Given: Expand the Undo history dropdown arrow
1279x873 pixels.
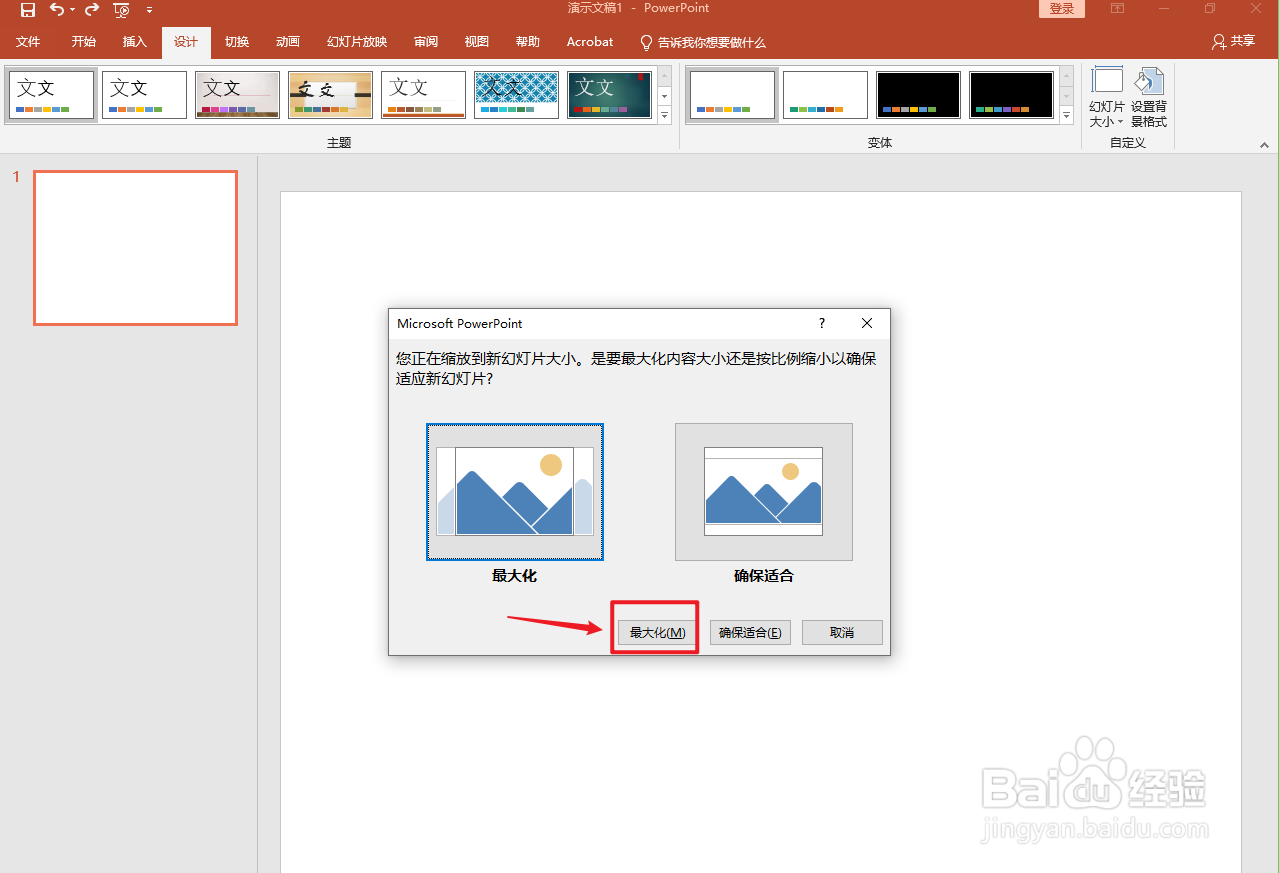Looking at the screenshot, I should 72,10.
